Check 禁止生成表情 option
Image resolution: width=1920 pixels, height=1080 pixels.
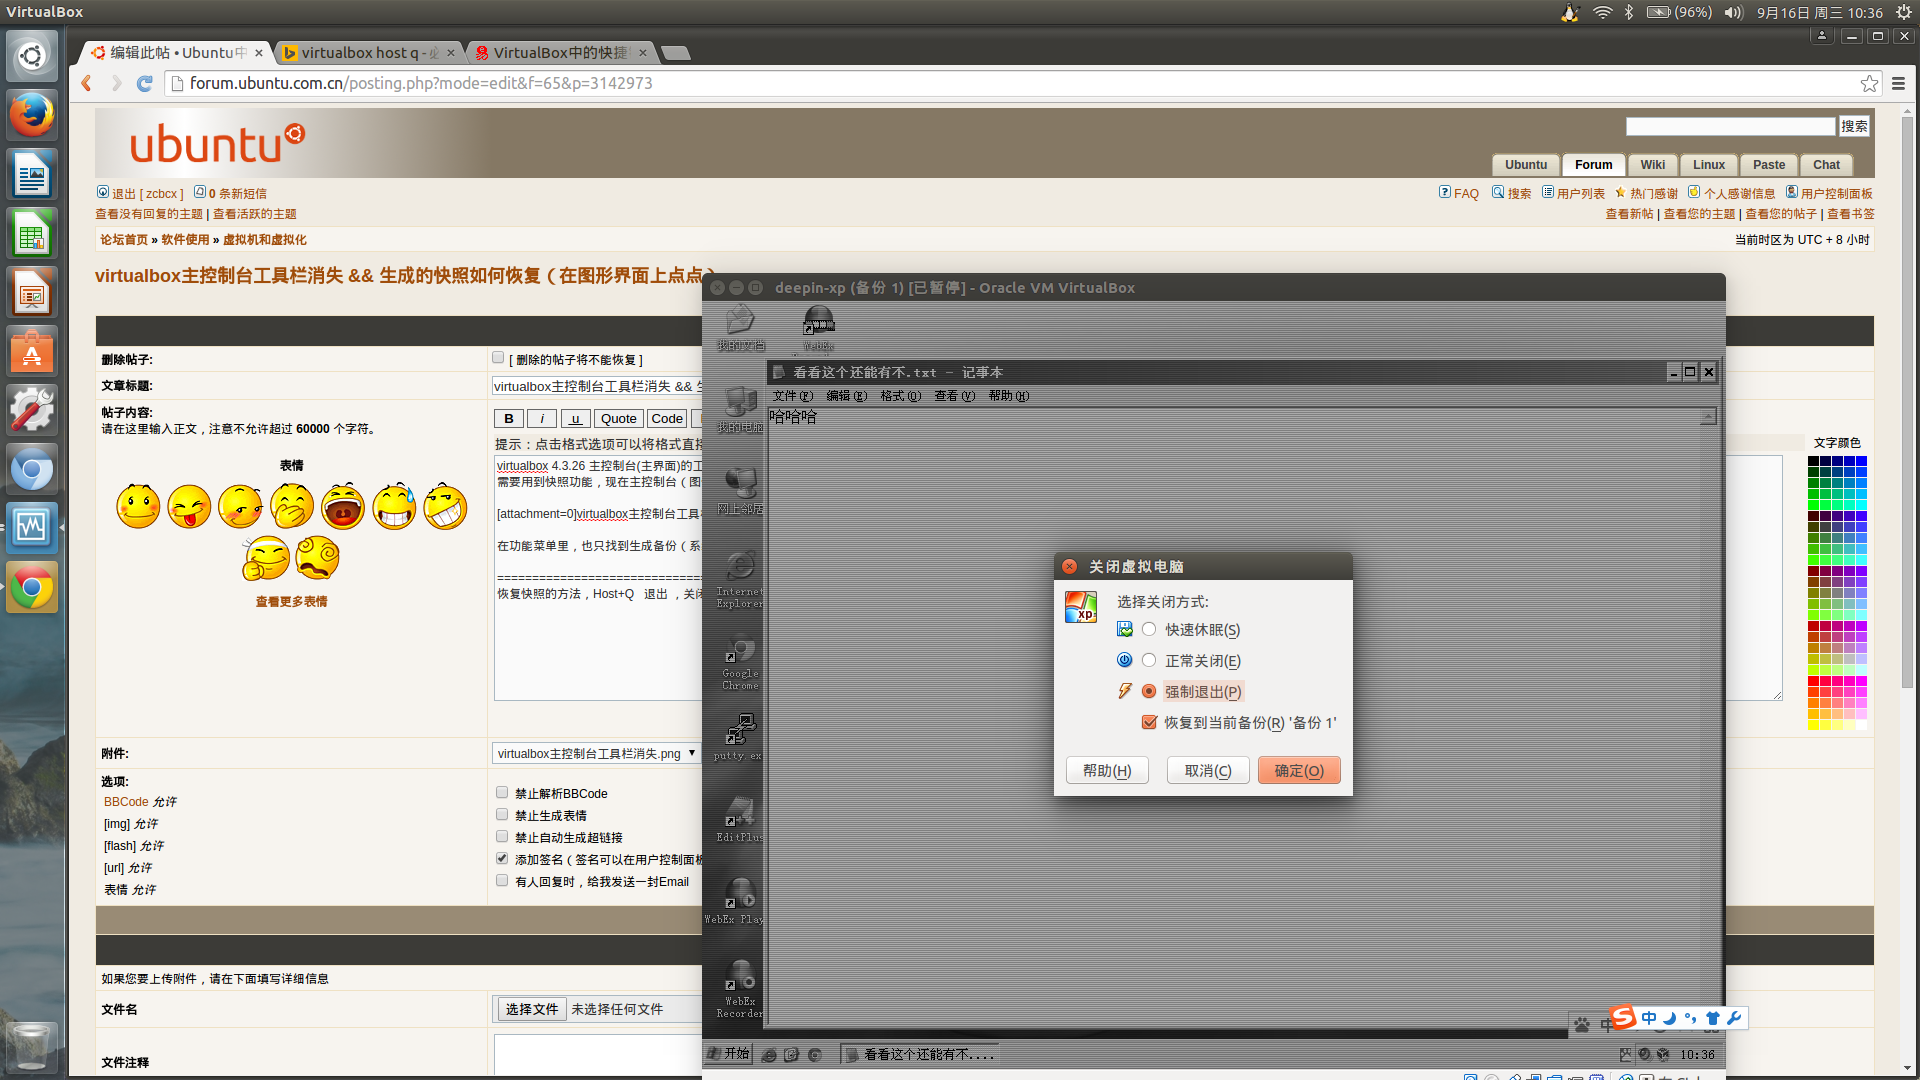point(502,814)
